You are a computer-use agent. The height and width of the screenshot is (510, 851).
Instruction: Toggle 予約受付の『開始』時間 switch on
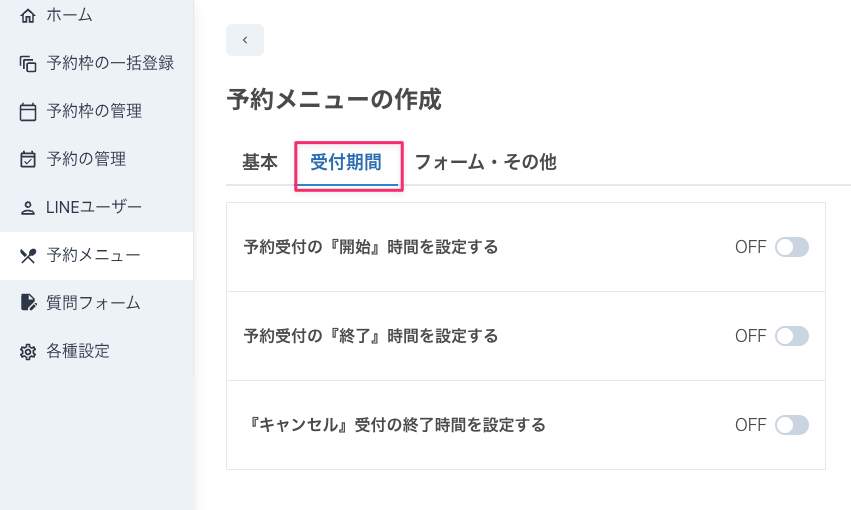point(792,247)
